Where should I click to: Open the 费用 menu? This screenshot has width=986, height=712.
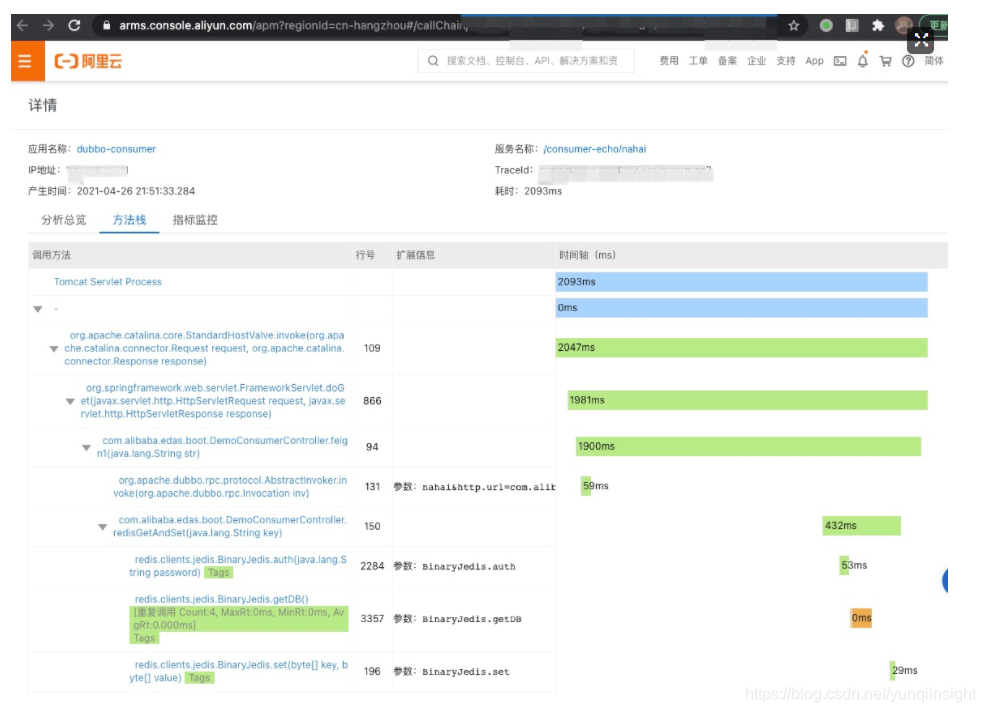[x=669, y=61]
